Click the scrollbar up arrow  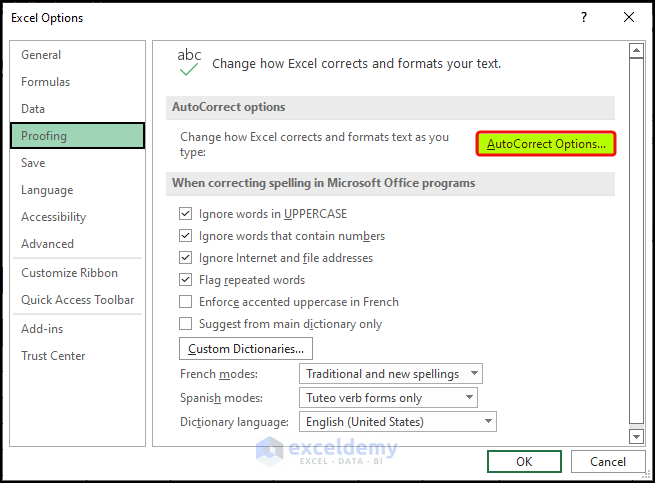tap(636, 51)
